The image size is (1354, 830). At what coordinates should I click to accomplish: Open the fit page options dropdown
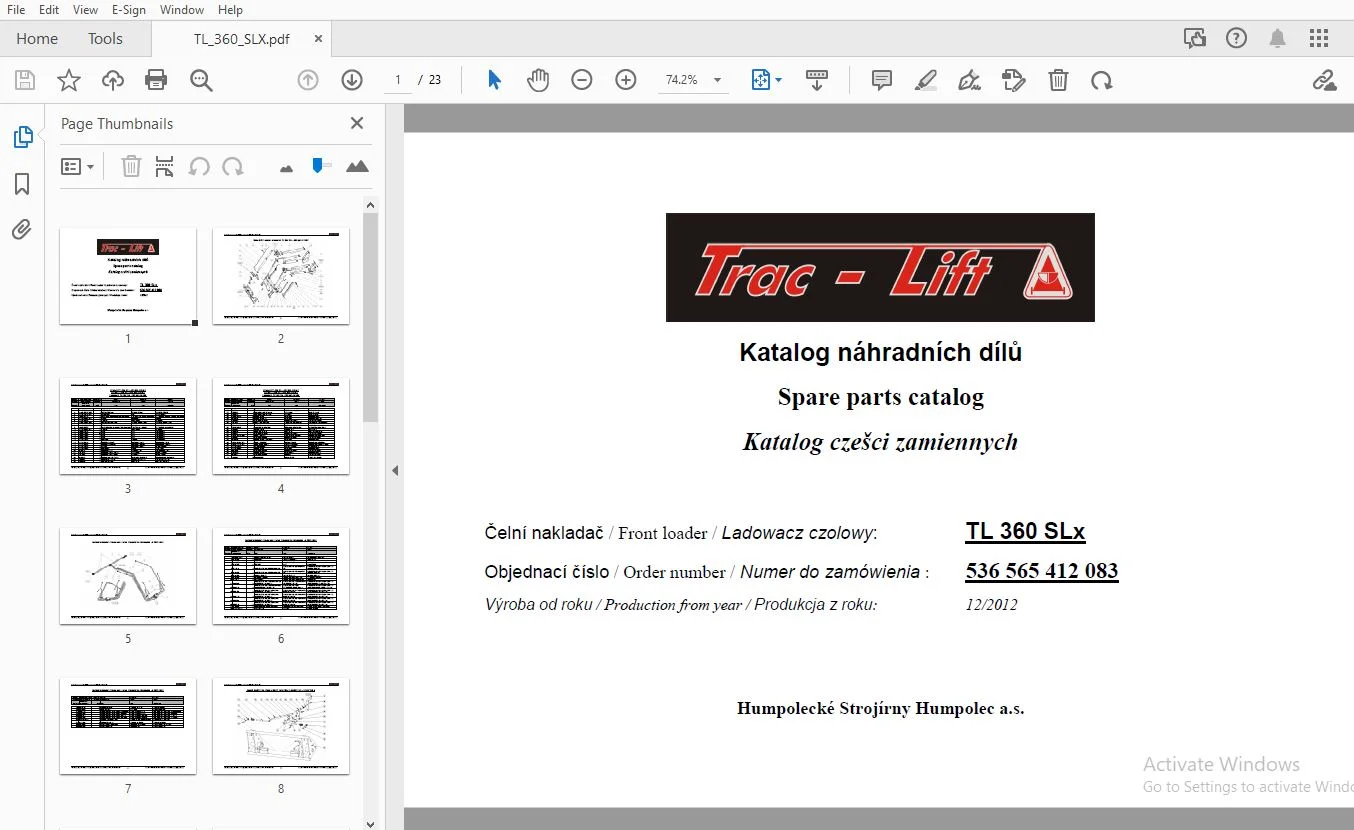point(766,80)
